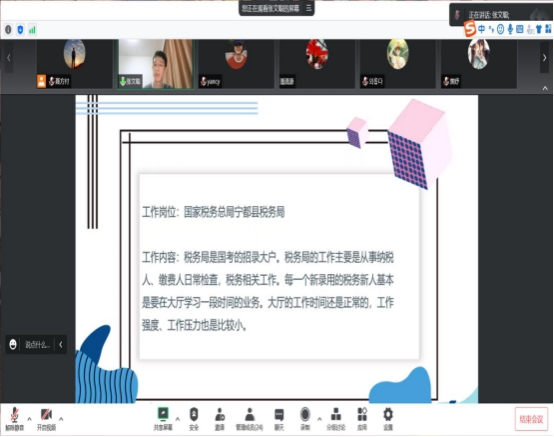Screen dimensions: 554x437
Task: Open menu in screen-viewing banner
Action: (308, 8)
